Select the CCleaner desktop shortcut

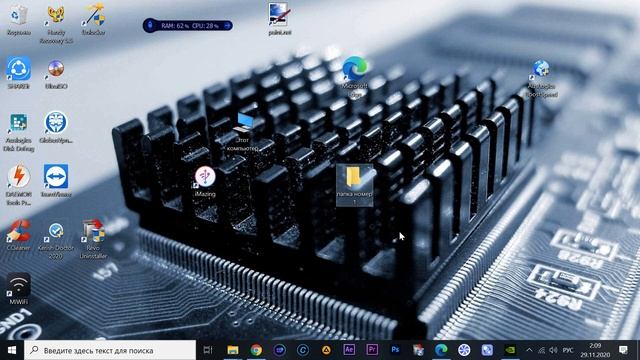pos(18,235)
